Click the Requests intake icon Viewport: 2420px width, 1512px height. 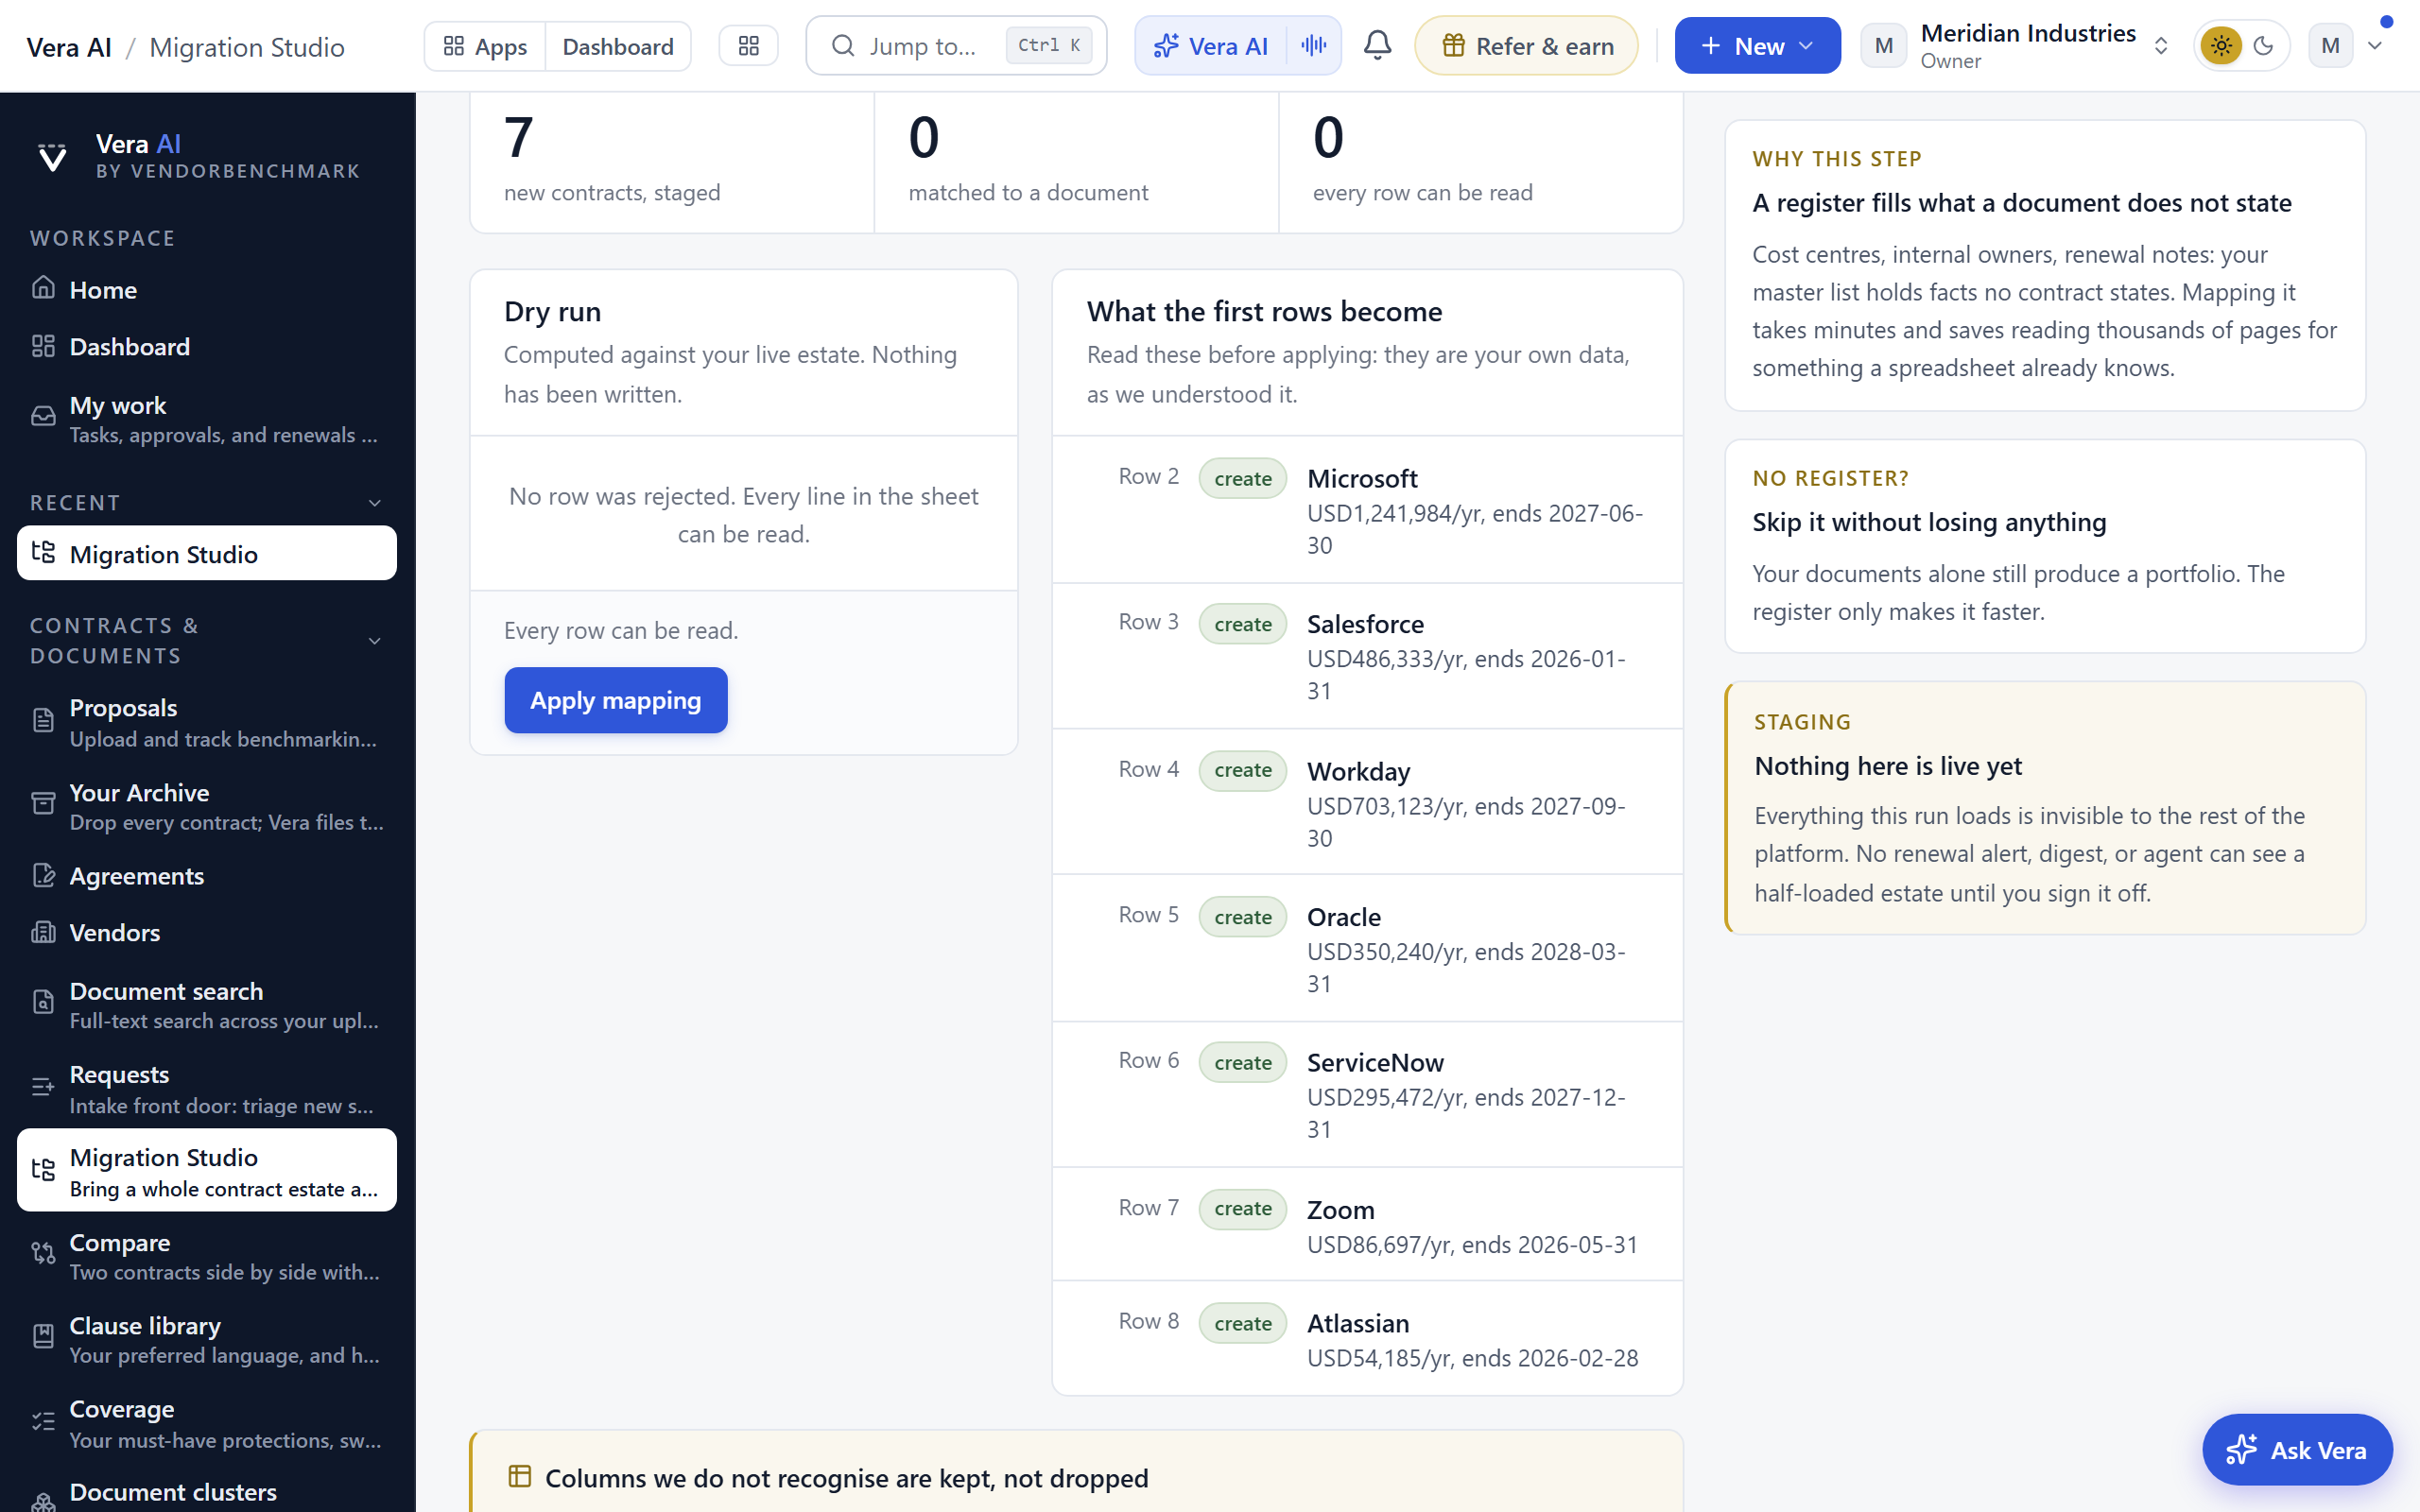tap(43, 1088)
